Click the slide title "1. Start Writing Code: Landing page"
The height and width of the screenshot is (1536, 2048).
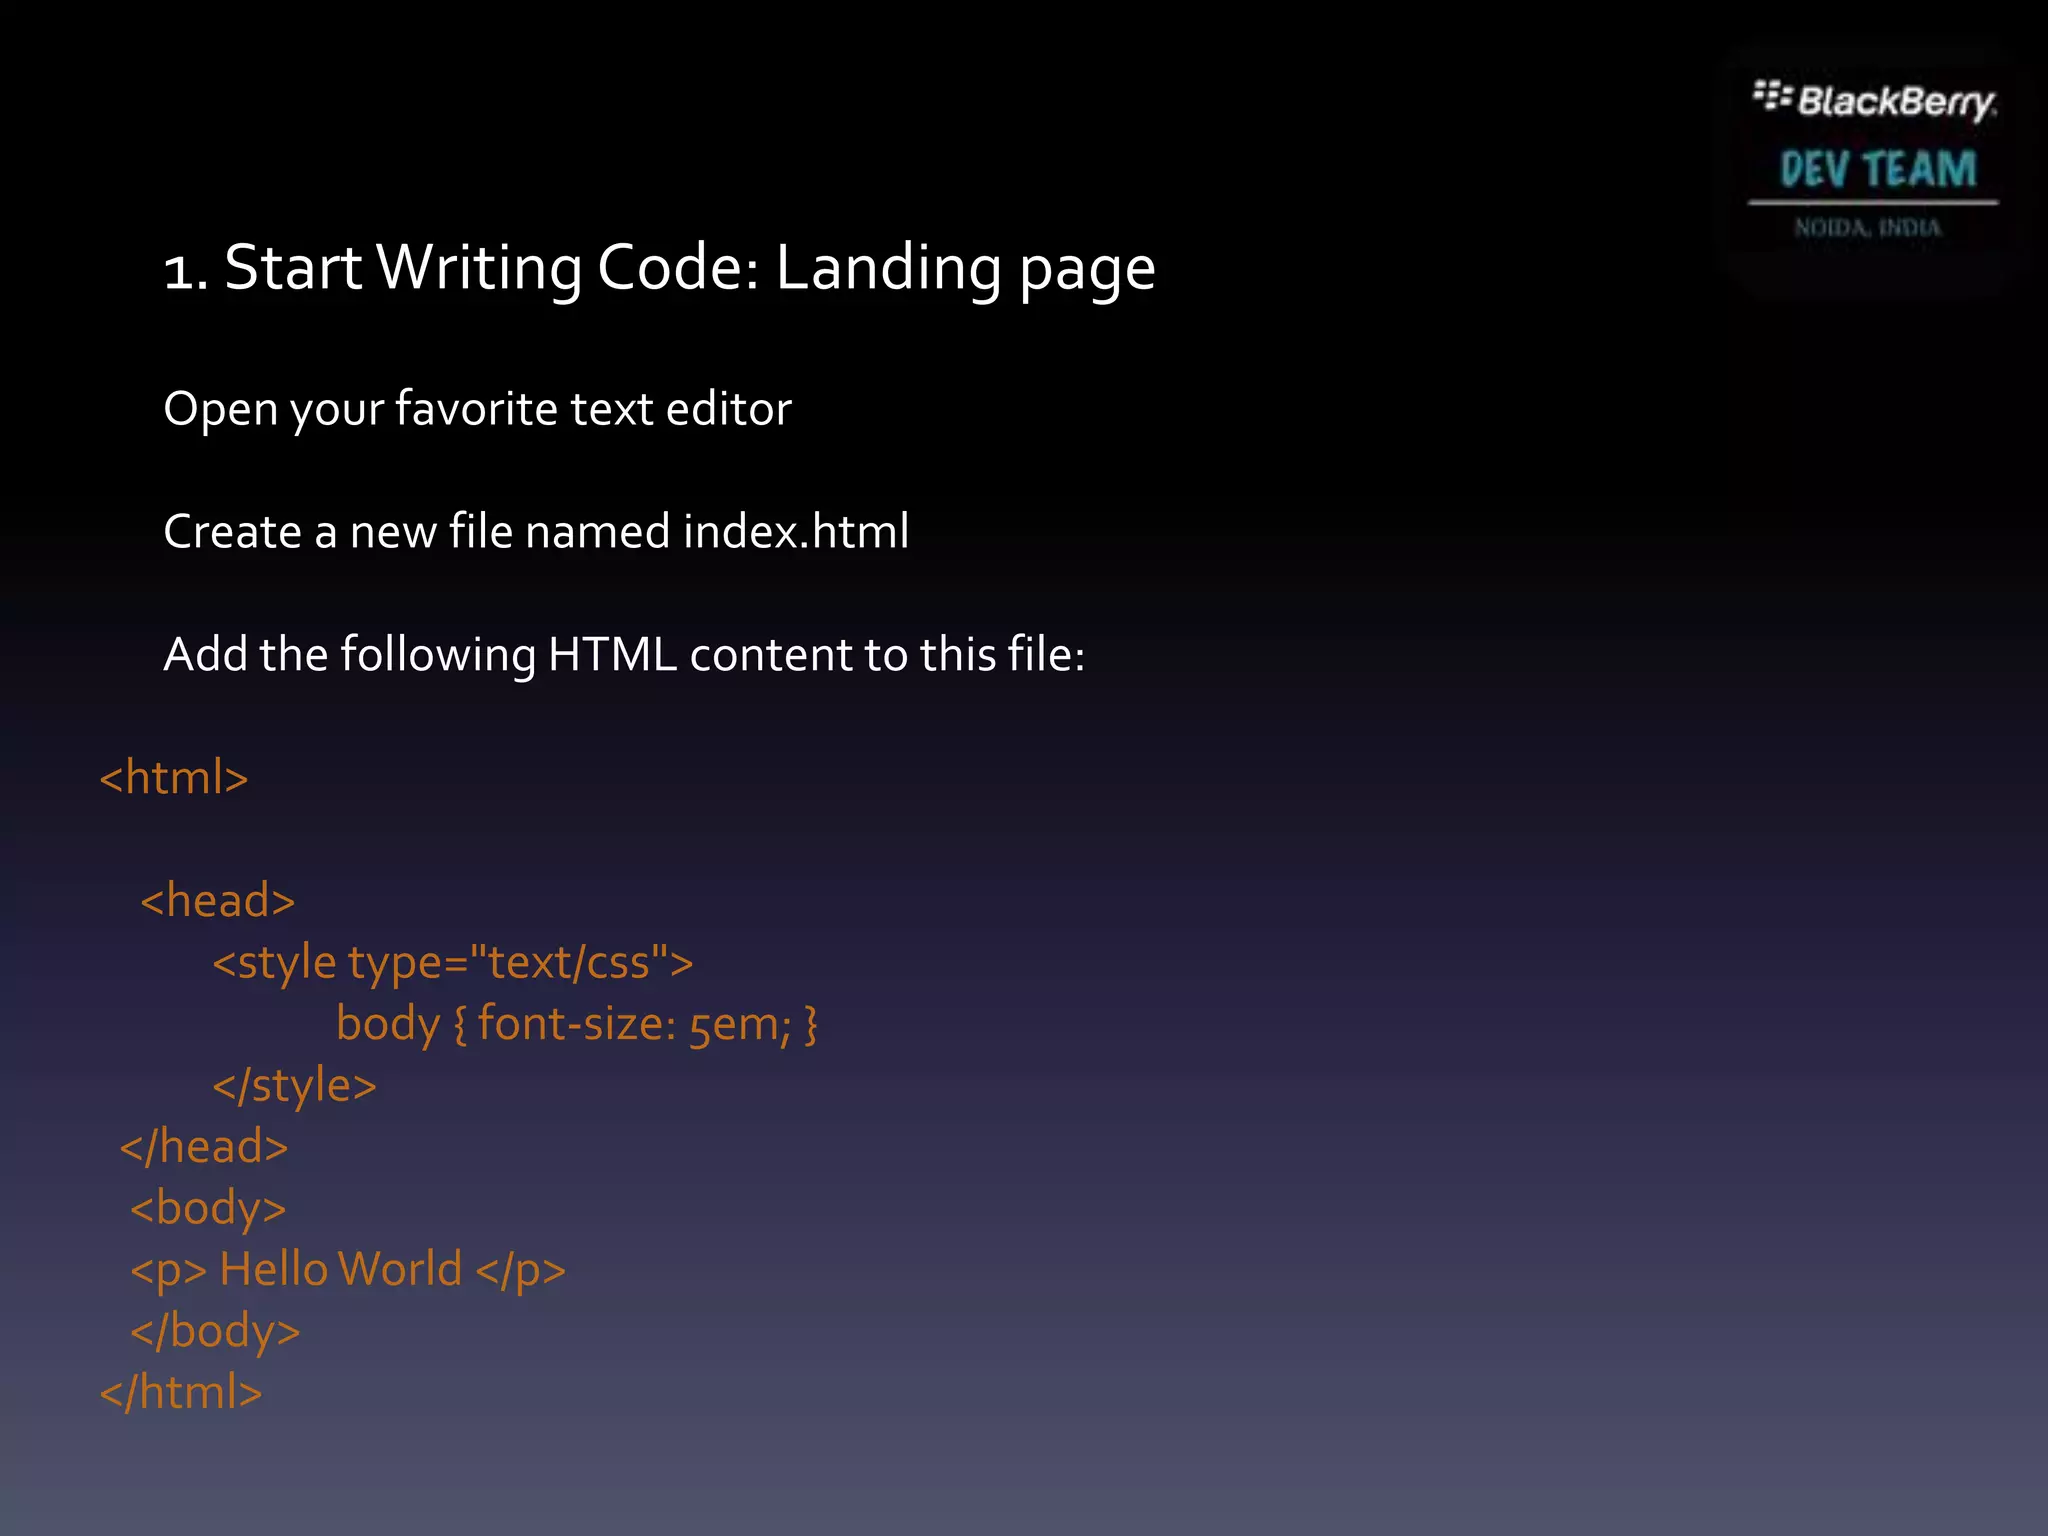(660, 268)
